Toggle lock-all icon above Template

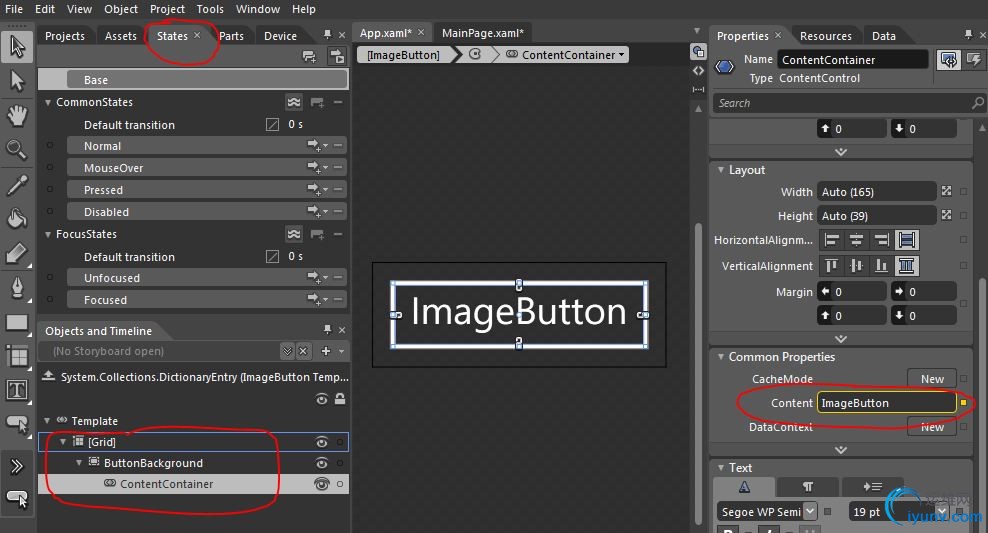(340, 399)
